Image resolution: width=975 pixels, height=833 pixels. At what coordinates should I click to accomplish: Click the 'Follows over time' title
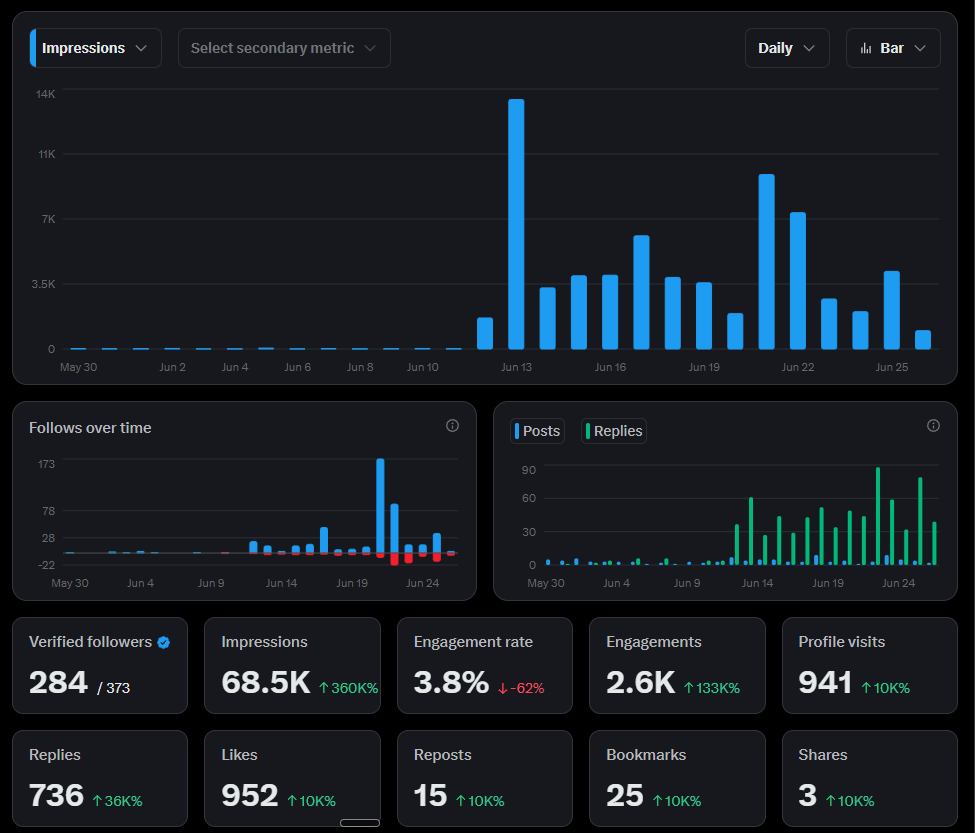click(90, 428)
